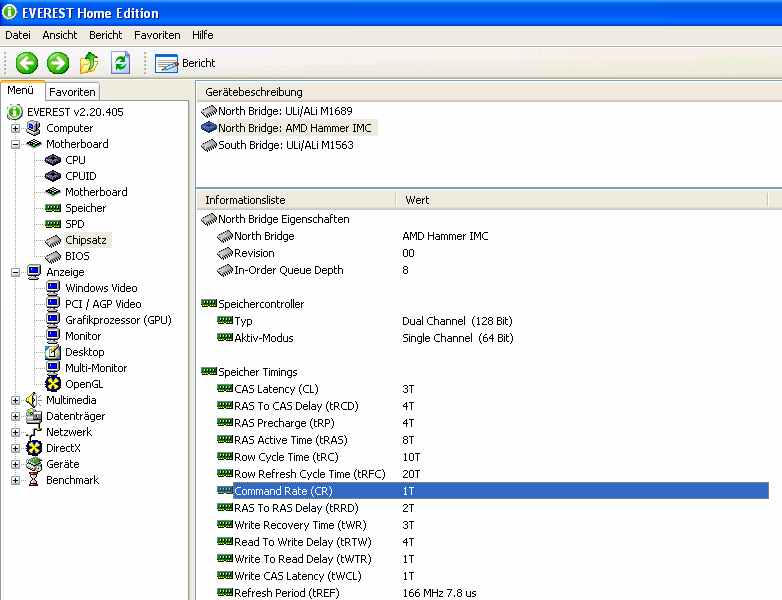Screen dimensions: 782x600
Task: Select the CPU chip icon in tree
Action: pyautogui.click(x=54, y=160)
